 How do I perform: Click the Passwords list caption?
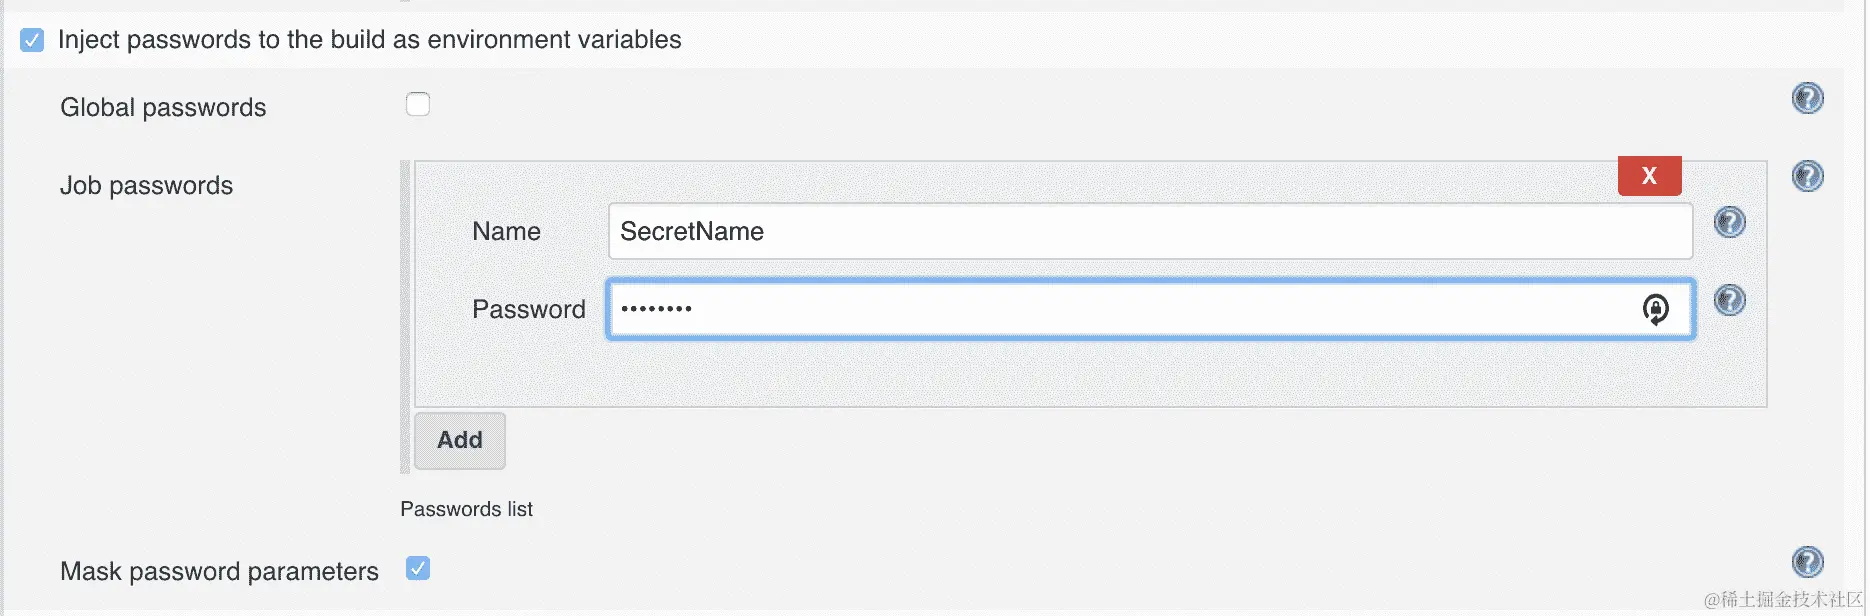(466, 510)
